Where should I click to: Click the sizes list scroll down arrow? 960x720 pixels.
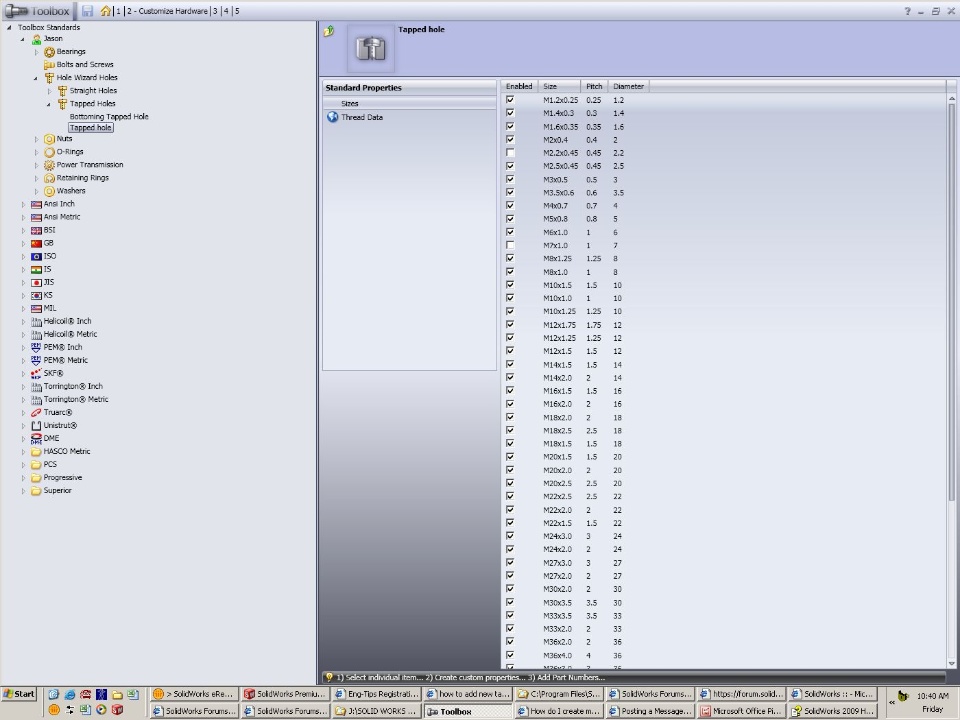pos(951,663)
